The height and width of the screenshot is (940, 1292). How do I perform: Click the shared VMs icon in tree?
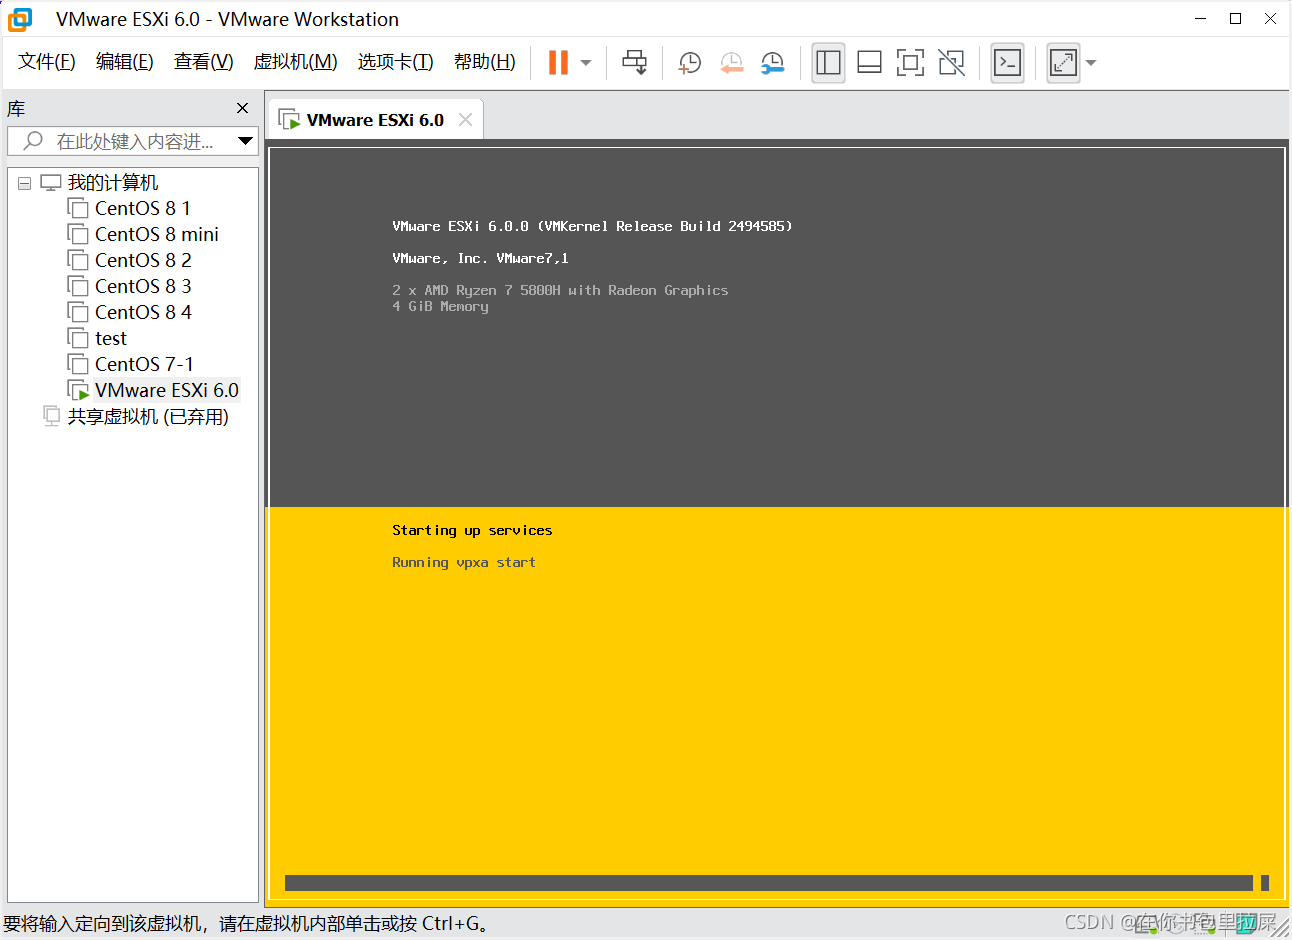click(51, 416)
